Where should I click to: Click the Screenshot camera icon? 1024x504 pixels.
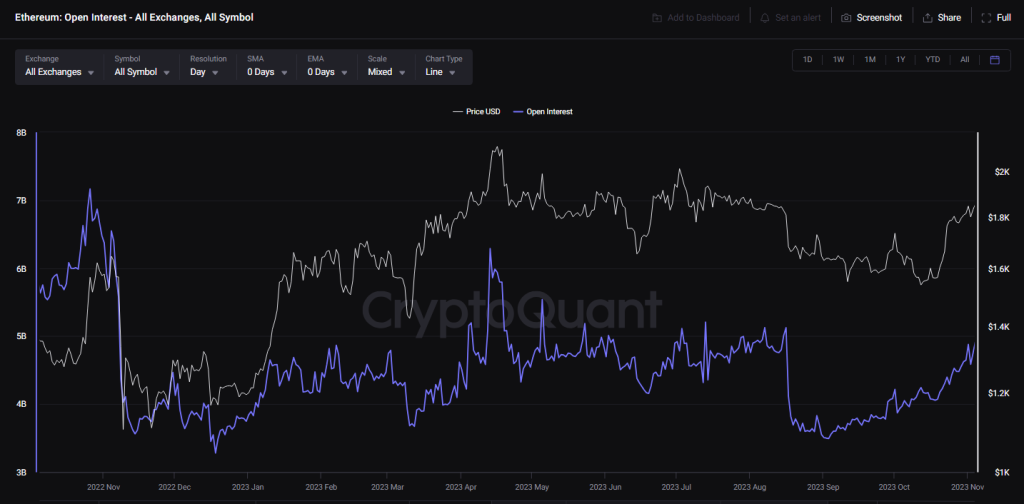tap(846, 18)
